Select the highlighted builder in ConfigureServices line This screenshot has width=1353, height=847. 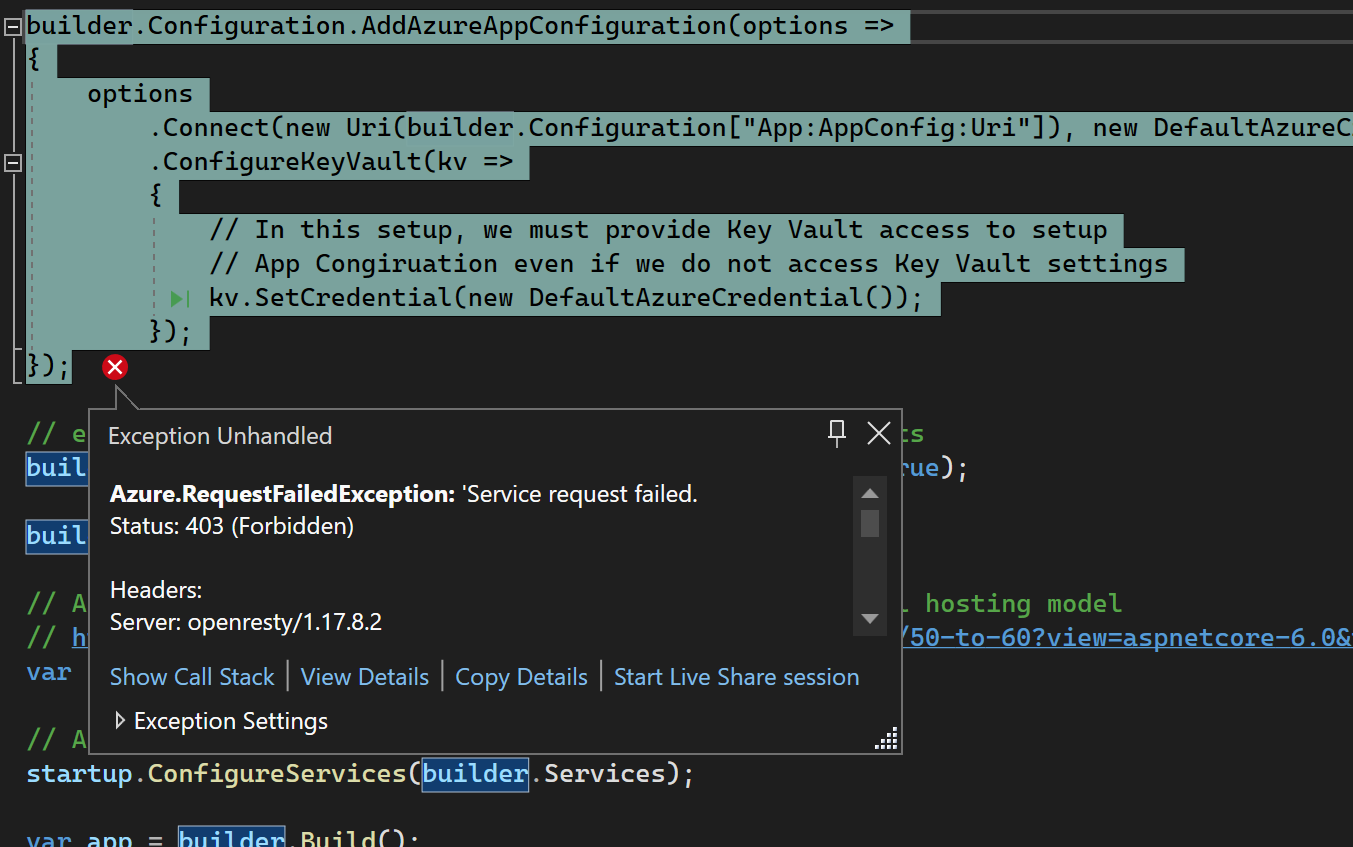[x=475, y=773]
